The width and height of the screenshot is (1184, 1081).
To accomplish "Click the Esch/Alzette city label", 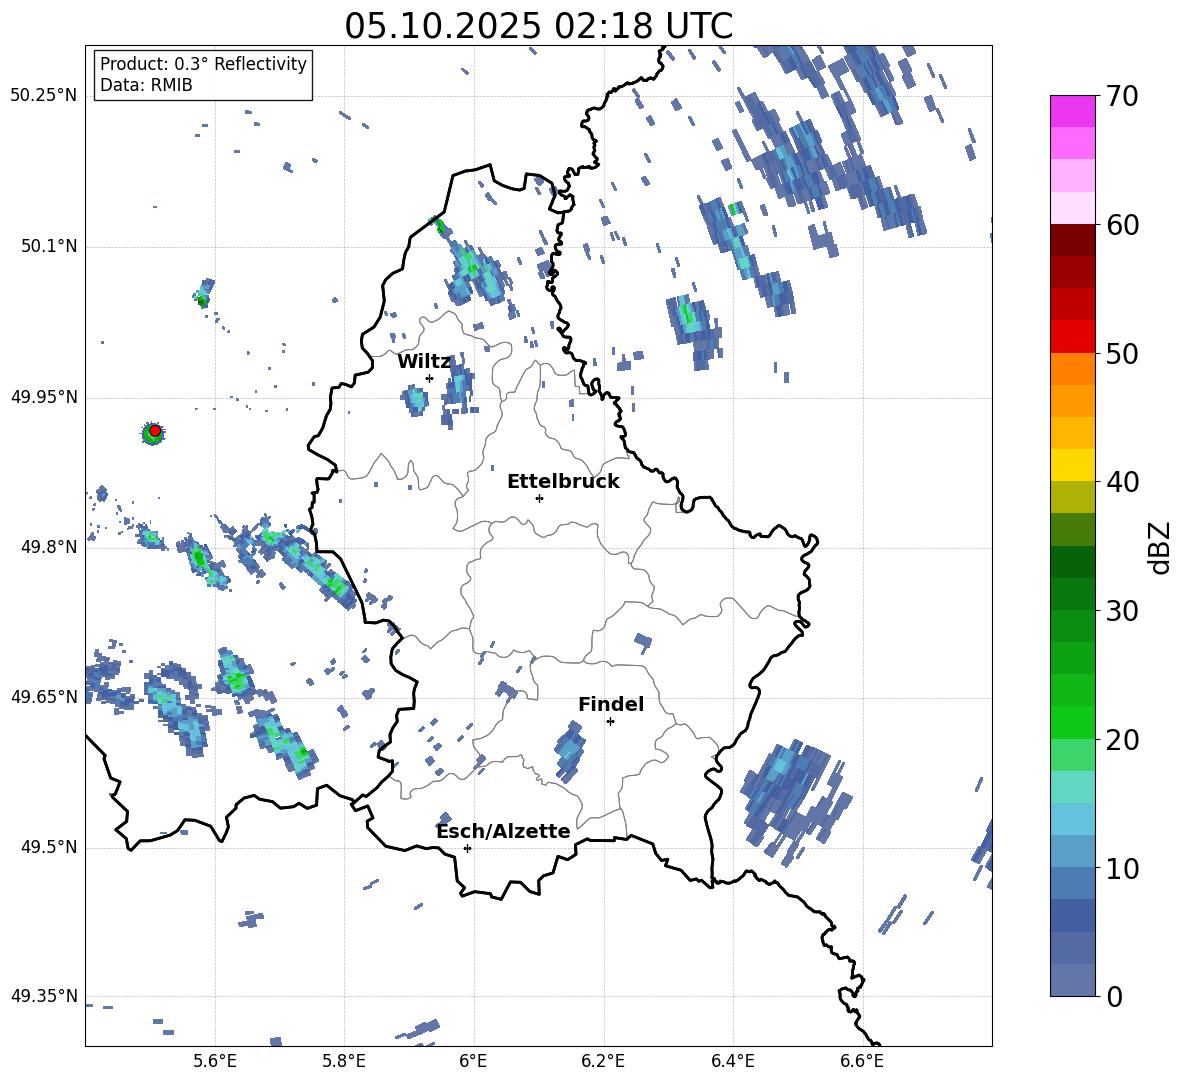I will pyautogui.click(x=503, y=832).
